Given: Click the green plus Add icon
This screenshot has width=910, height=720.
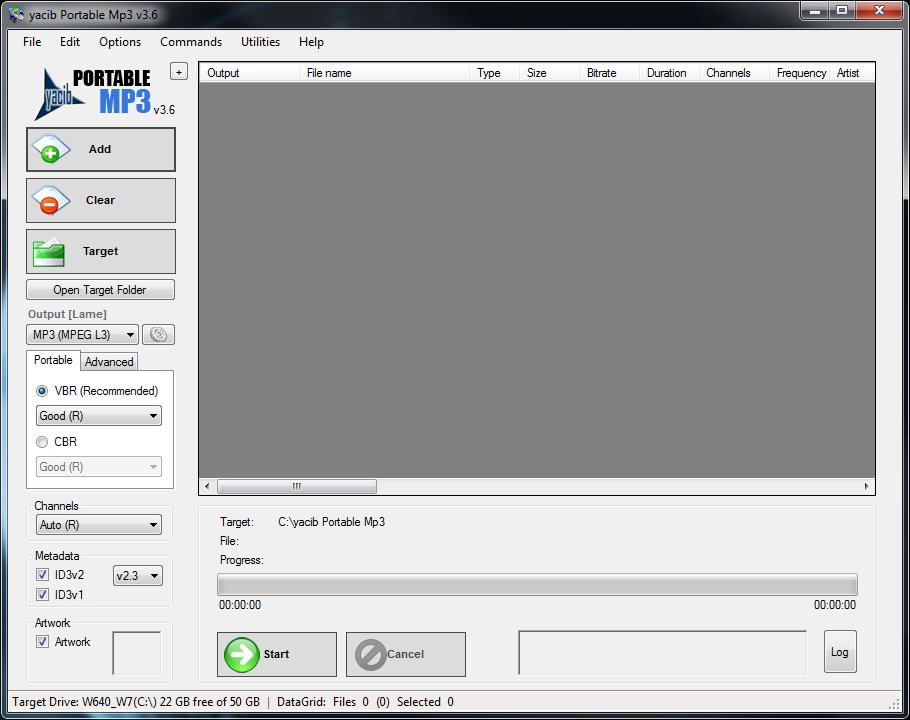Looking at the screenshot, I should click(51, 149).
